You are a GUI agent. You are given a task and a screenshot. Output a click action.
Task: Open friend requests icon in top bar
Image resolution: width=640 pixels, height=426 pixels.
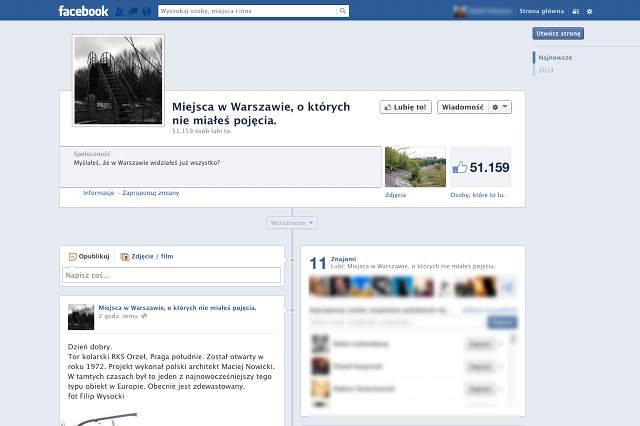[119, 11]
